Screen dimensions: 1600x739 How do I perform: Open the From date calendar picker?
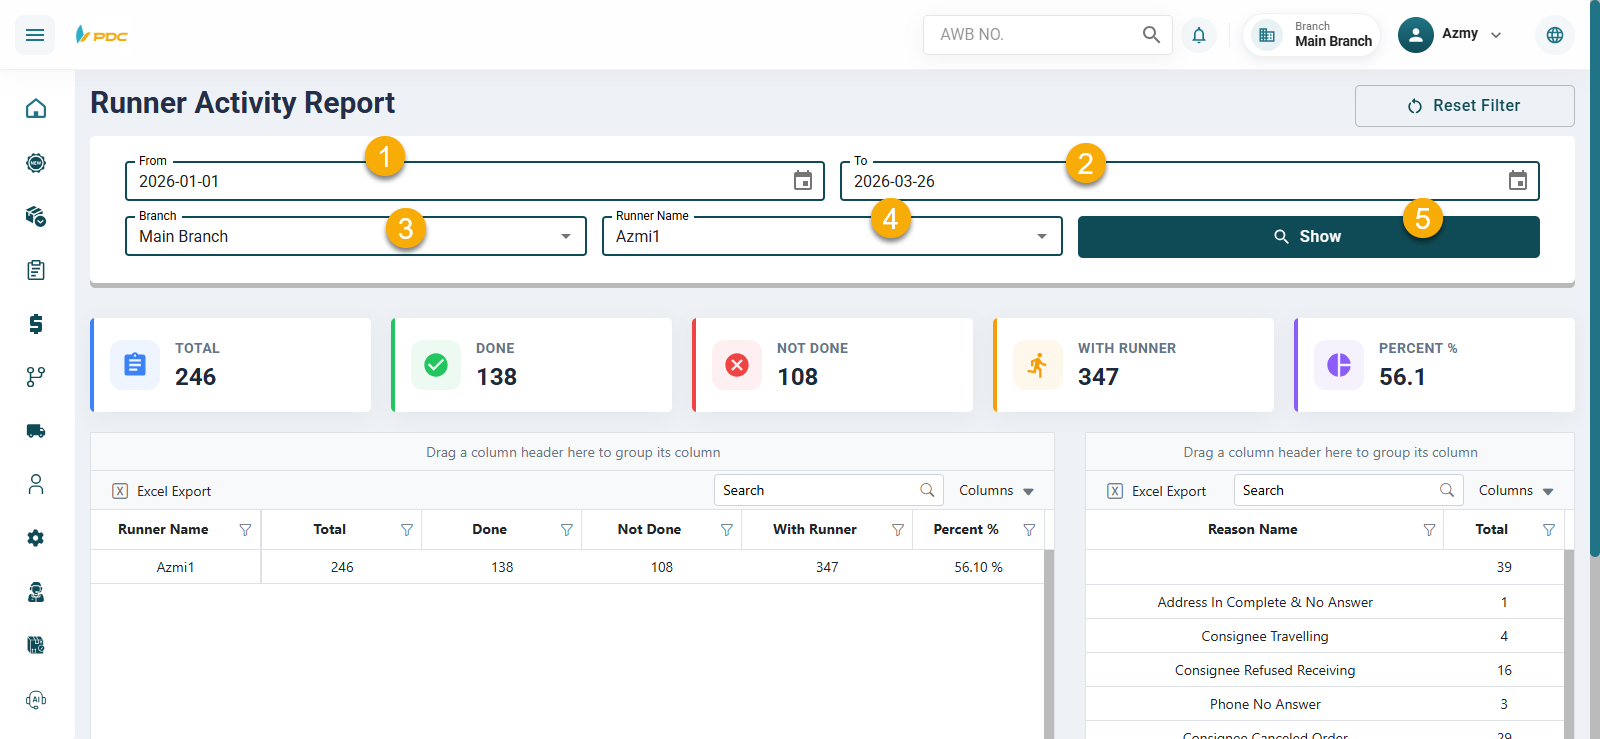click(802, 181)
